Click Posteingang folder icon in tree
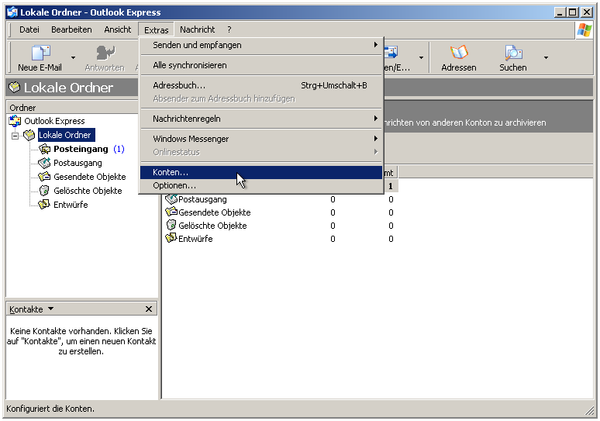 (x=44, y=148)
